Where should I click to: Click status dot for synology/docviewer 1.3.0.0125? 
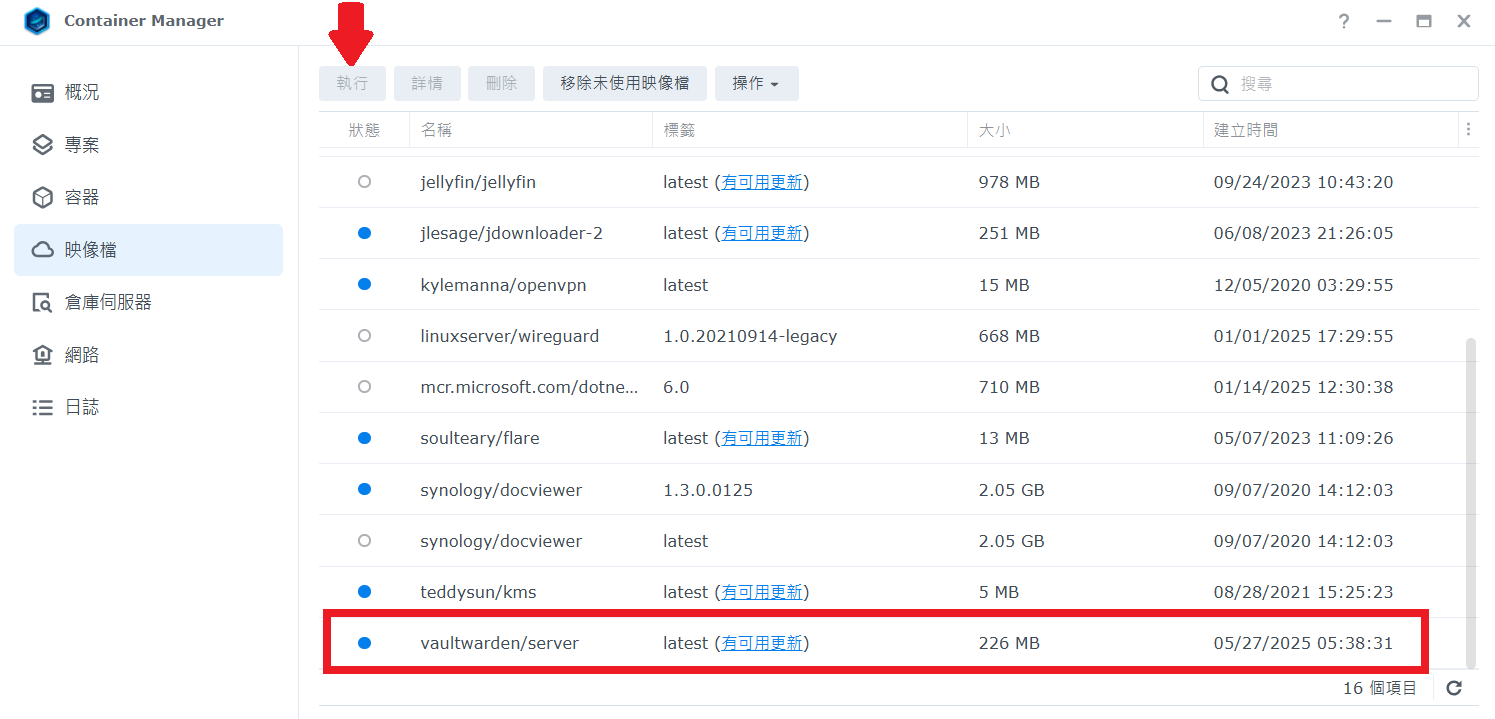[x=364, y=489]
